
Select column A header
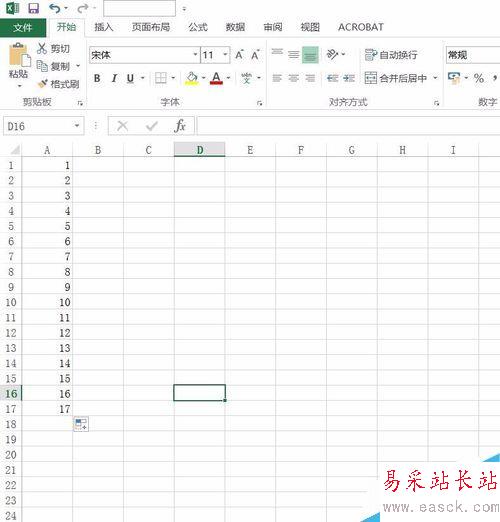pyautogui.click(x=47, y=150)
